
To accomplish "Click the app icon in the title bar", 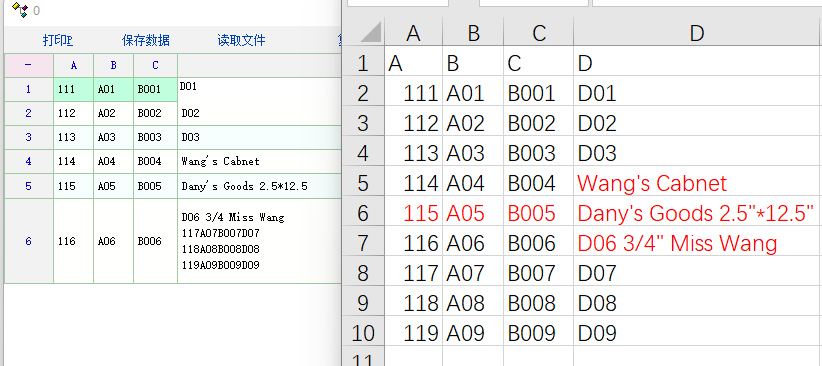I will coord(20,9).
